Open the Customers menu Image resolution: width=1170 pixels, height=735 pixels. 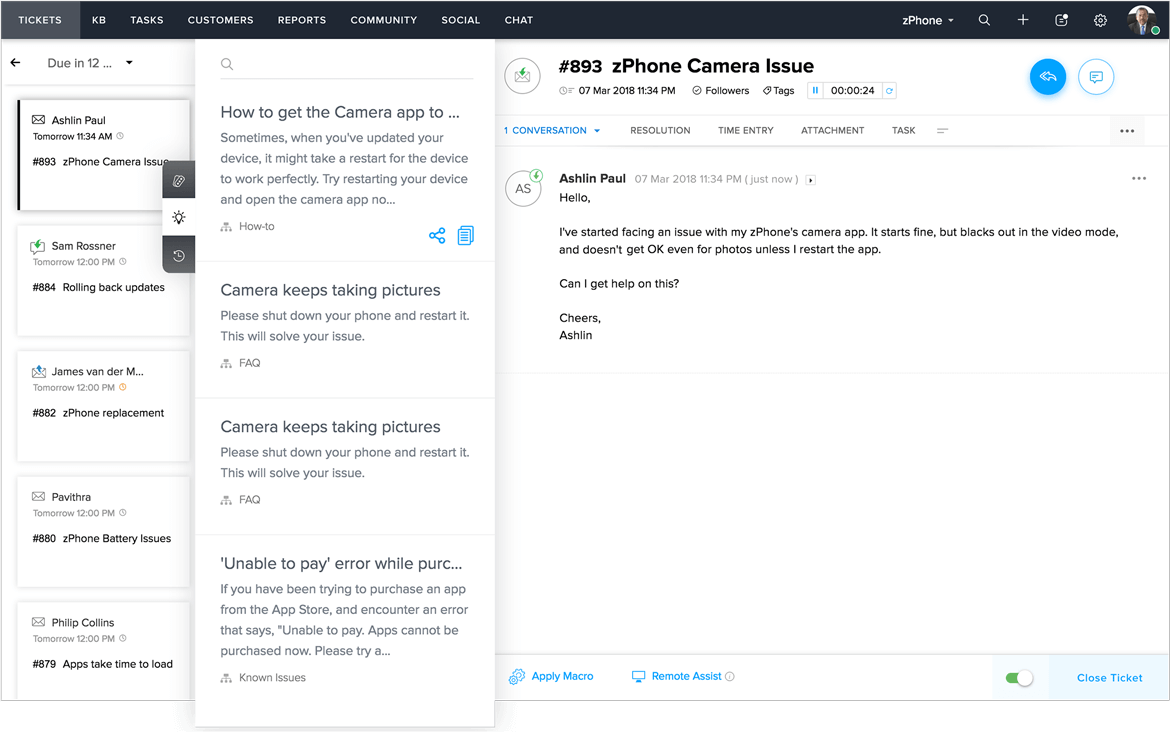pyautogui.click(x=220, y=20)
